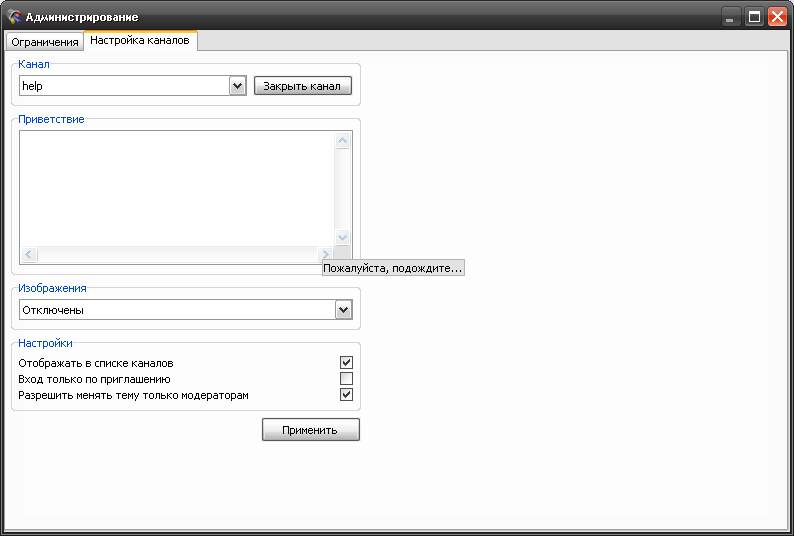Image resolution: width=794 pixels, height=536 pixels.
Task: Click the Администрирование app icon in title bar
Action: coord(15,17)
